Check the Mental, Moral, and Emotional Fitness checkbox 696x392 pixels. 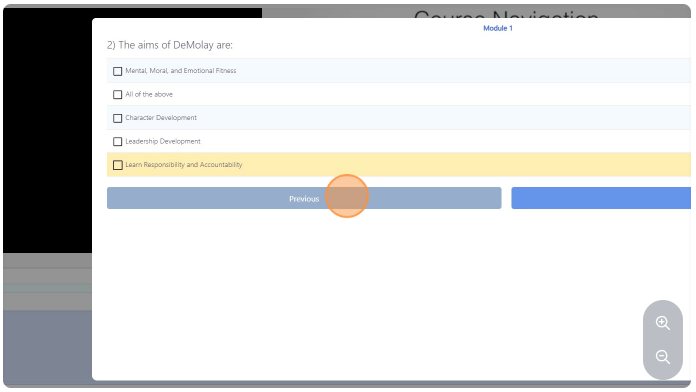118,71
